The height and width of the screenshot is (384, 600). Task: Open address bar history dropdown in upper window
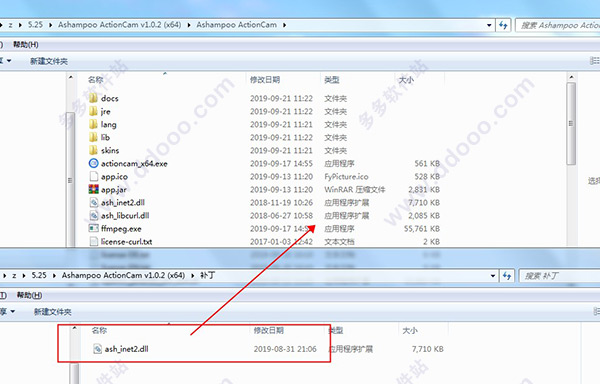[489, 25]
